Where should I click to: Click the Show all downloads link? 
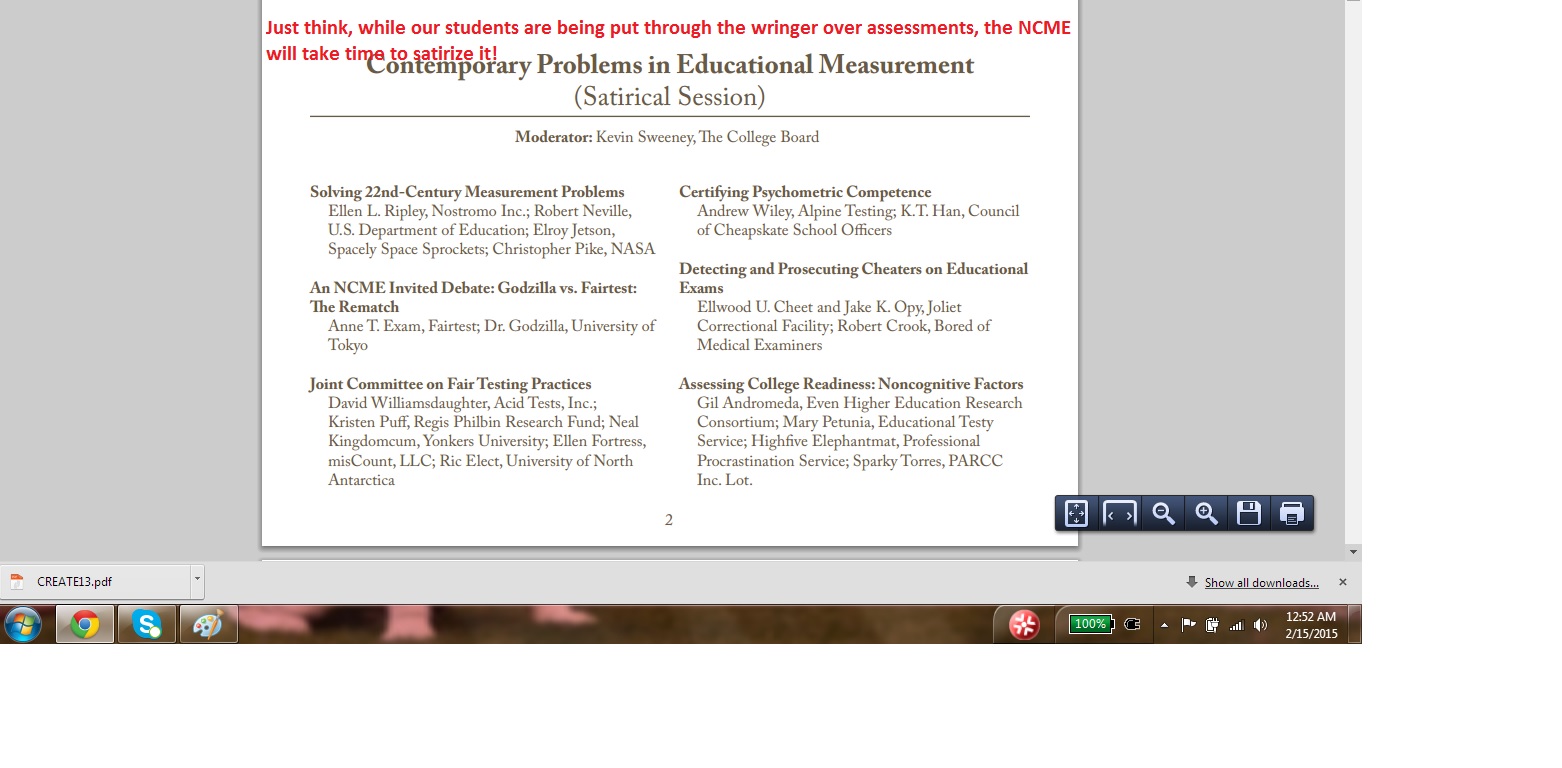(x=1261, y=583)
